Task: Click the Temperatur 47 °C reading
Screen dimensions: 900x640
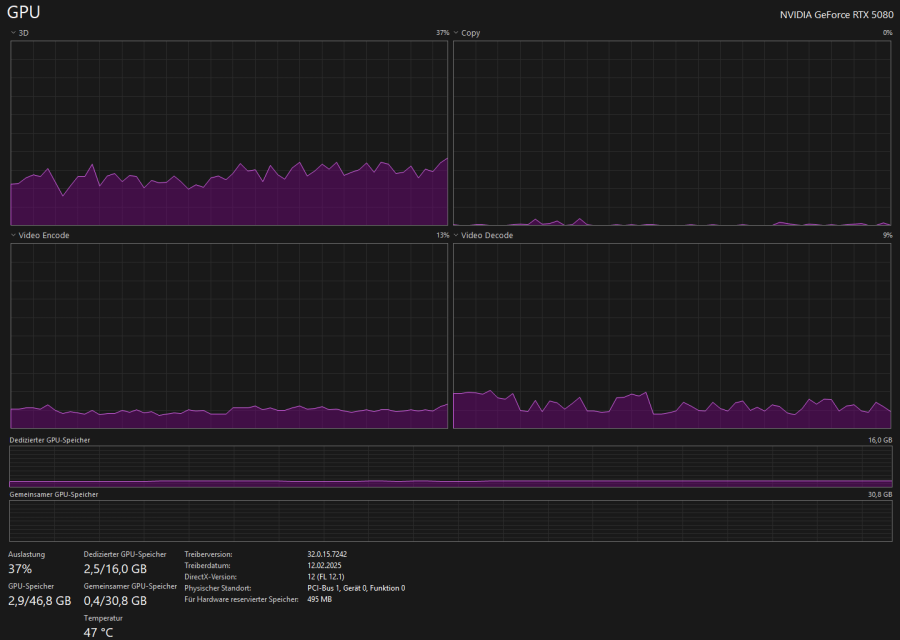Action: [x=99, y=632]
